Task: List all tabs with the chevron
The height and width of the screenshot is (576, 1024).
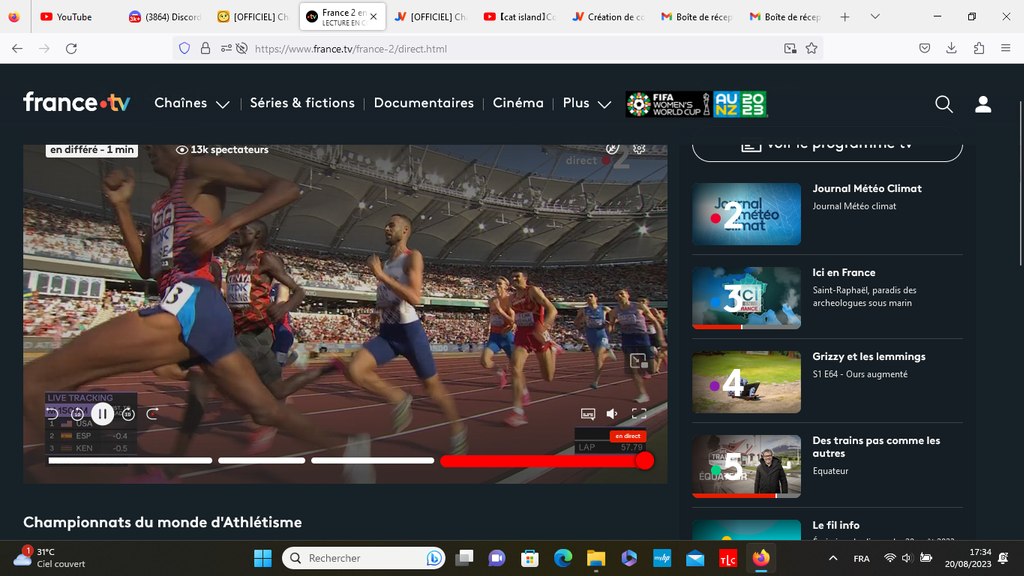Action: point(875,17)
